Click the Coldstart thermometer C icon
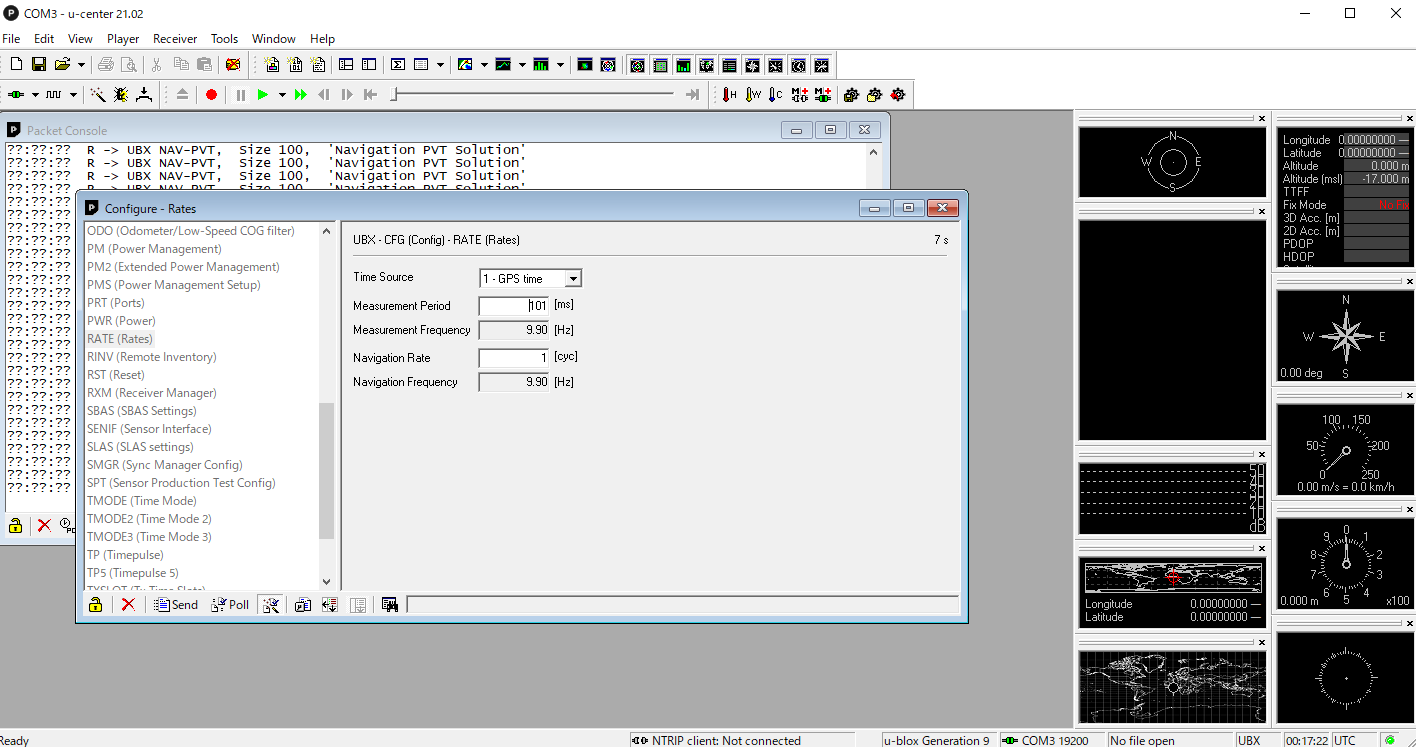Image resolution: width=1416 pixels, height=747 pixels. [775, 94]
